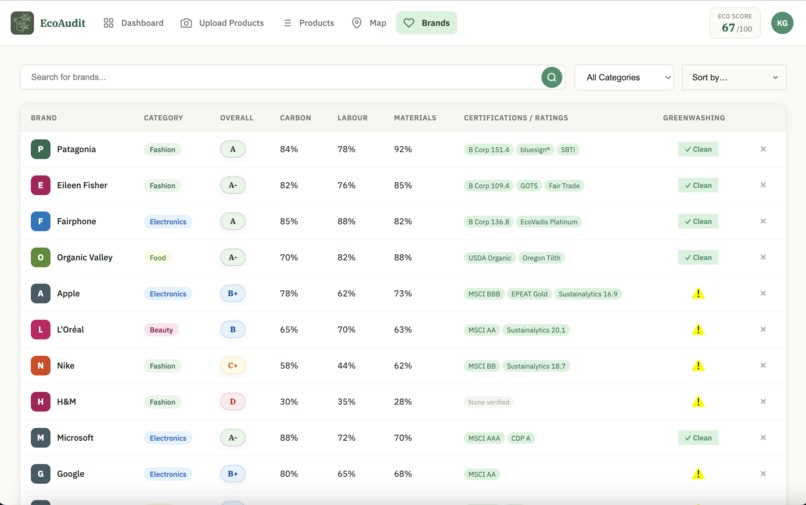Click H&M's H brand icon
This screenshot has height=505, width=806.
coord(41,401)
